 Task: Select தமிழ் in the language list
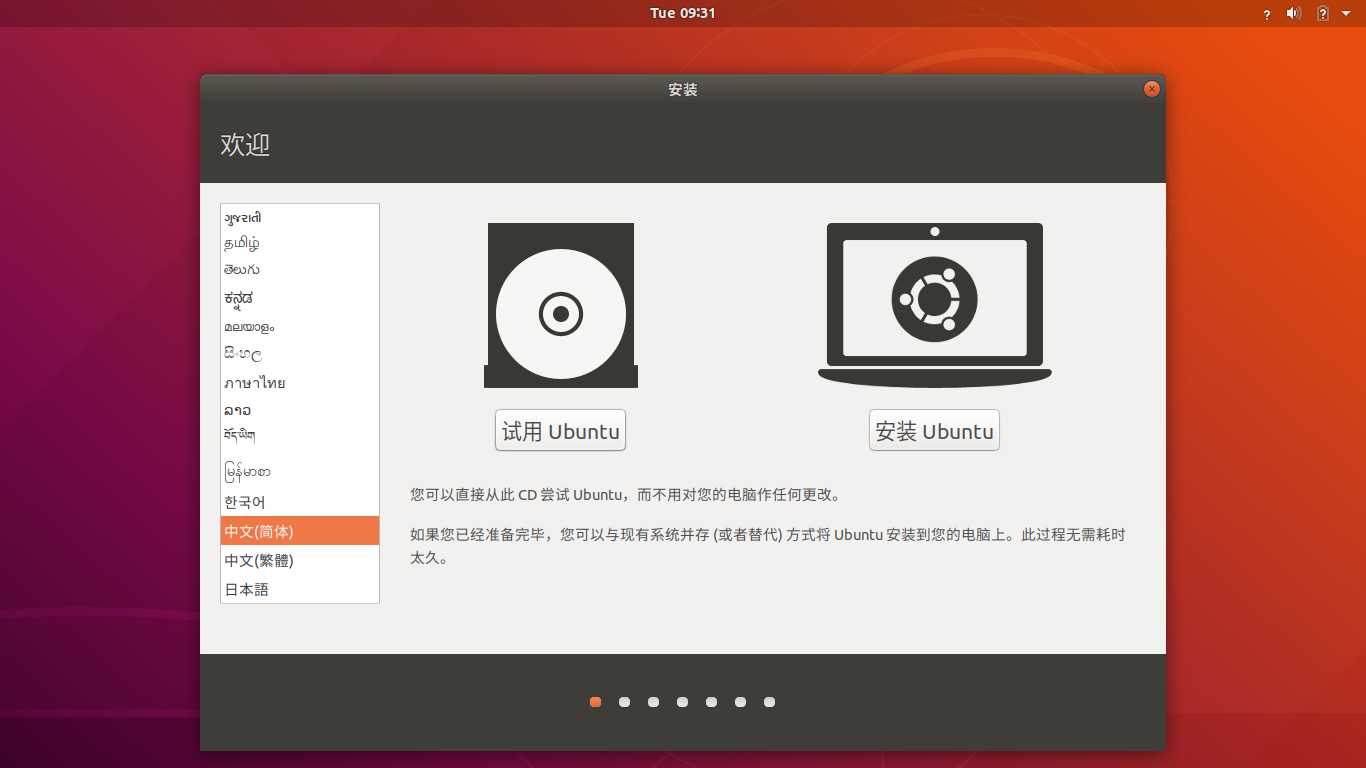(300, 243)
